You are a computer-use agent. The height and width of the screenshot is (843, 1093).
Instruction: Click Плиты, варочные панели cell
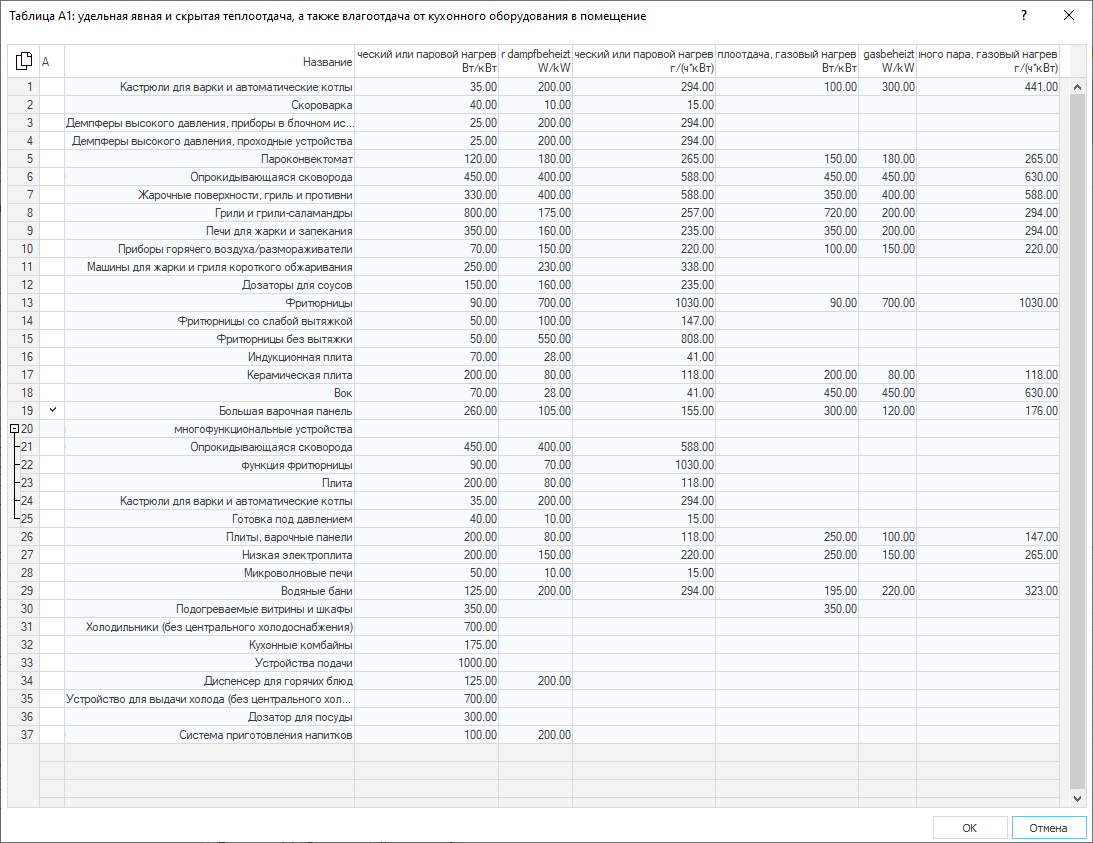[209, 537]
